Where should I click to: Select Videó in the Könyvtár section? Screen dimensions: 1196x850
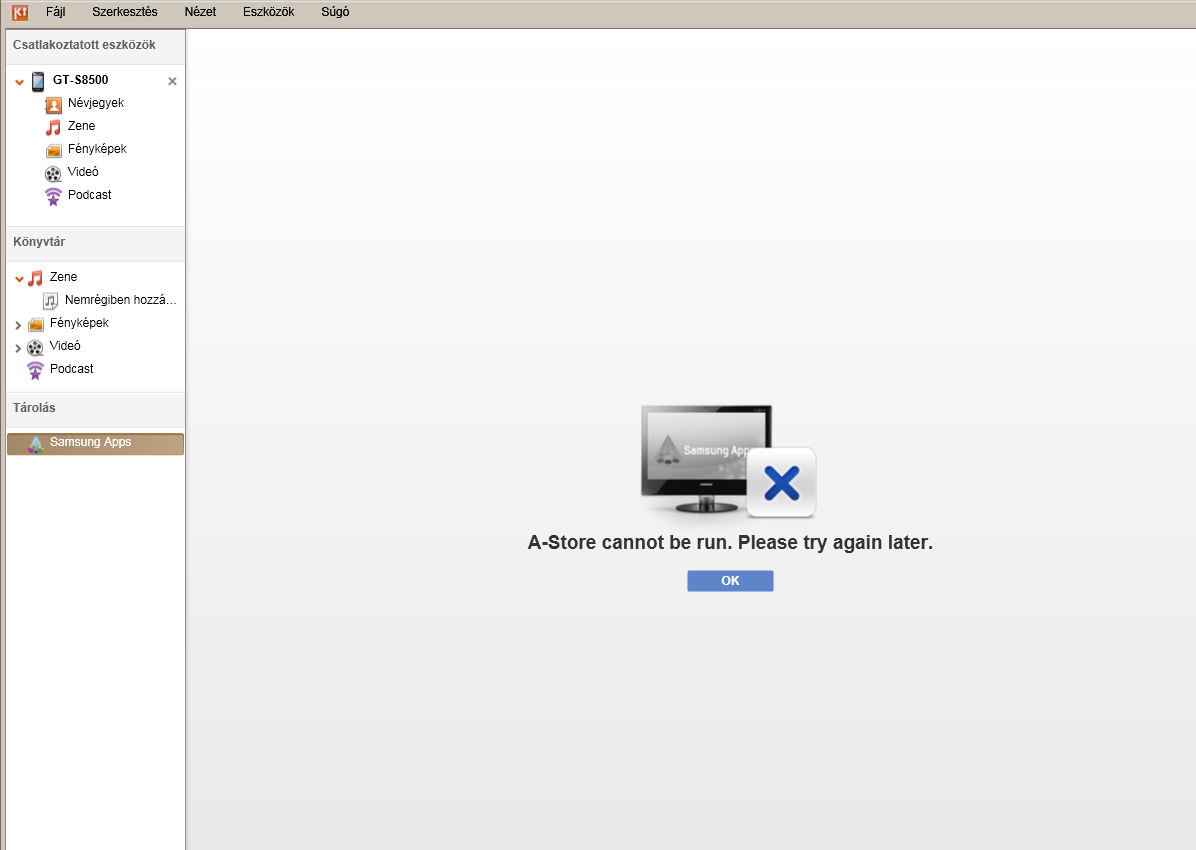65,346
